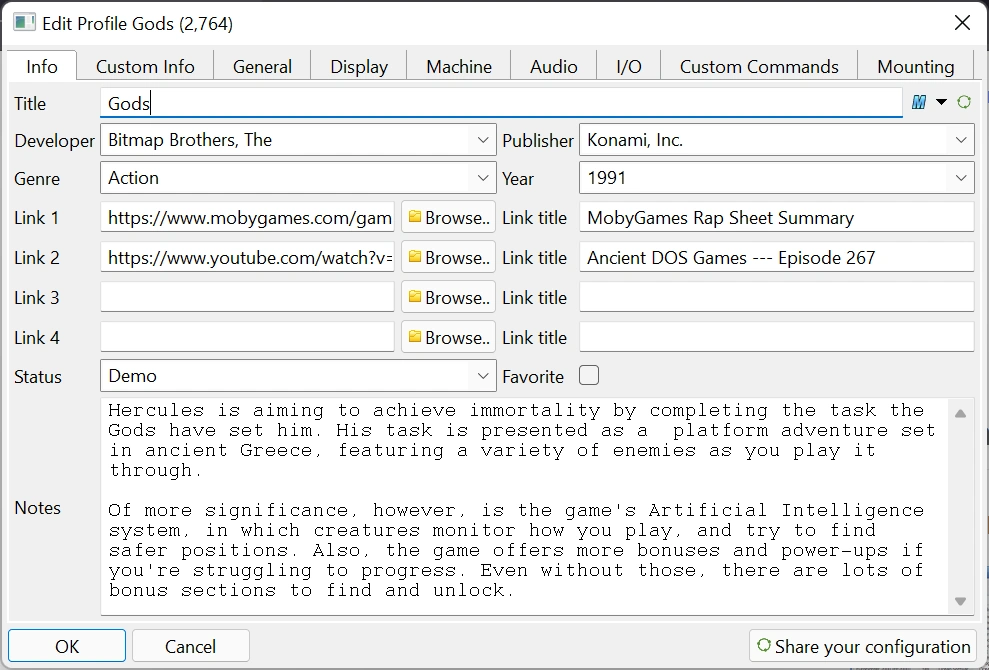Click the green refresh icon next to Title
The height and width of the screenshot is (670, 989).
pyautogui.click(x=964, y=102)
